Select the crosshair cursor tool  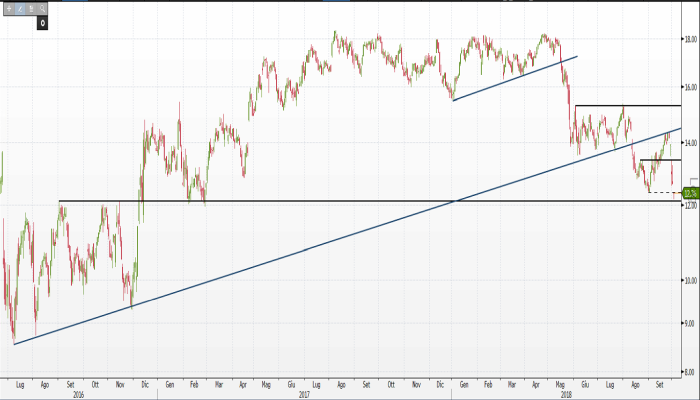pos(8,7)
